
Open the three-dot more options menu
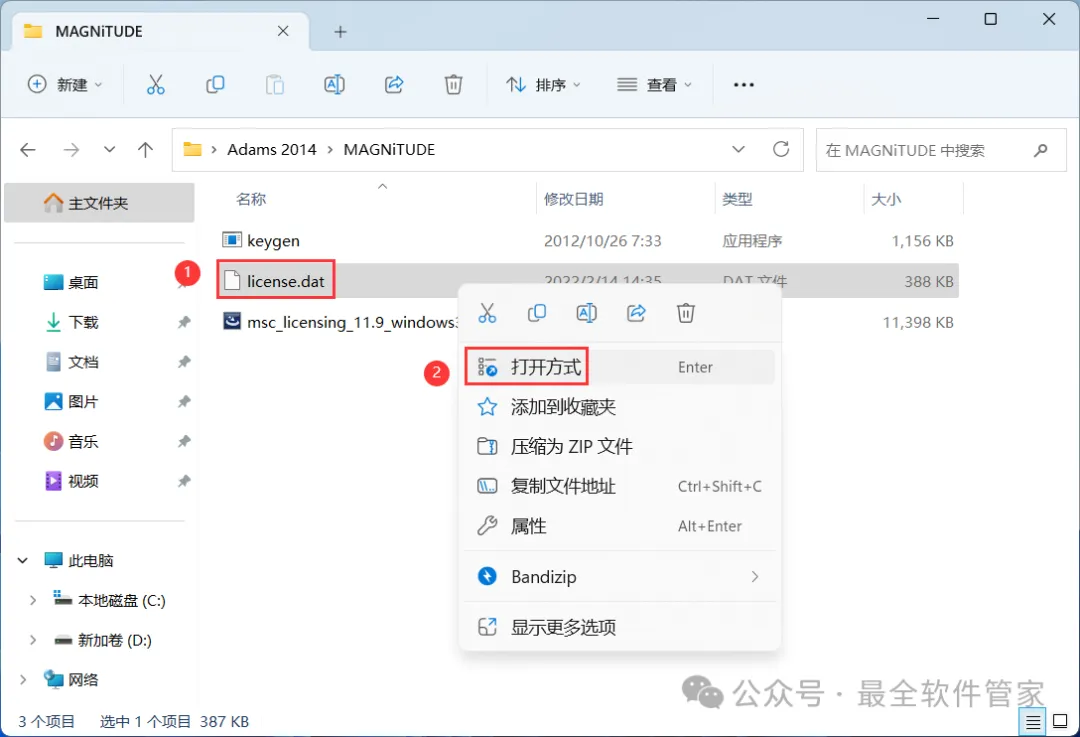click(744, 85)
